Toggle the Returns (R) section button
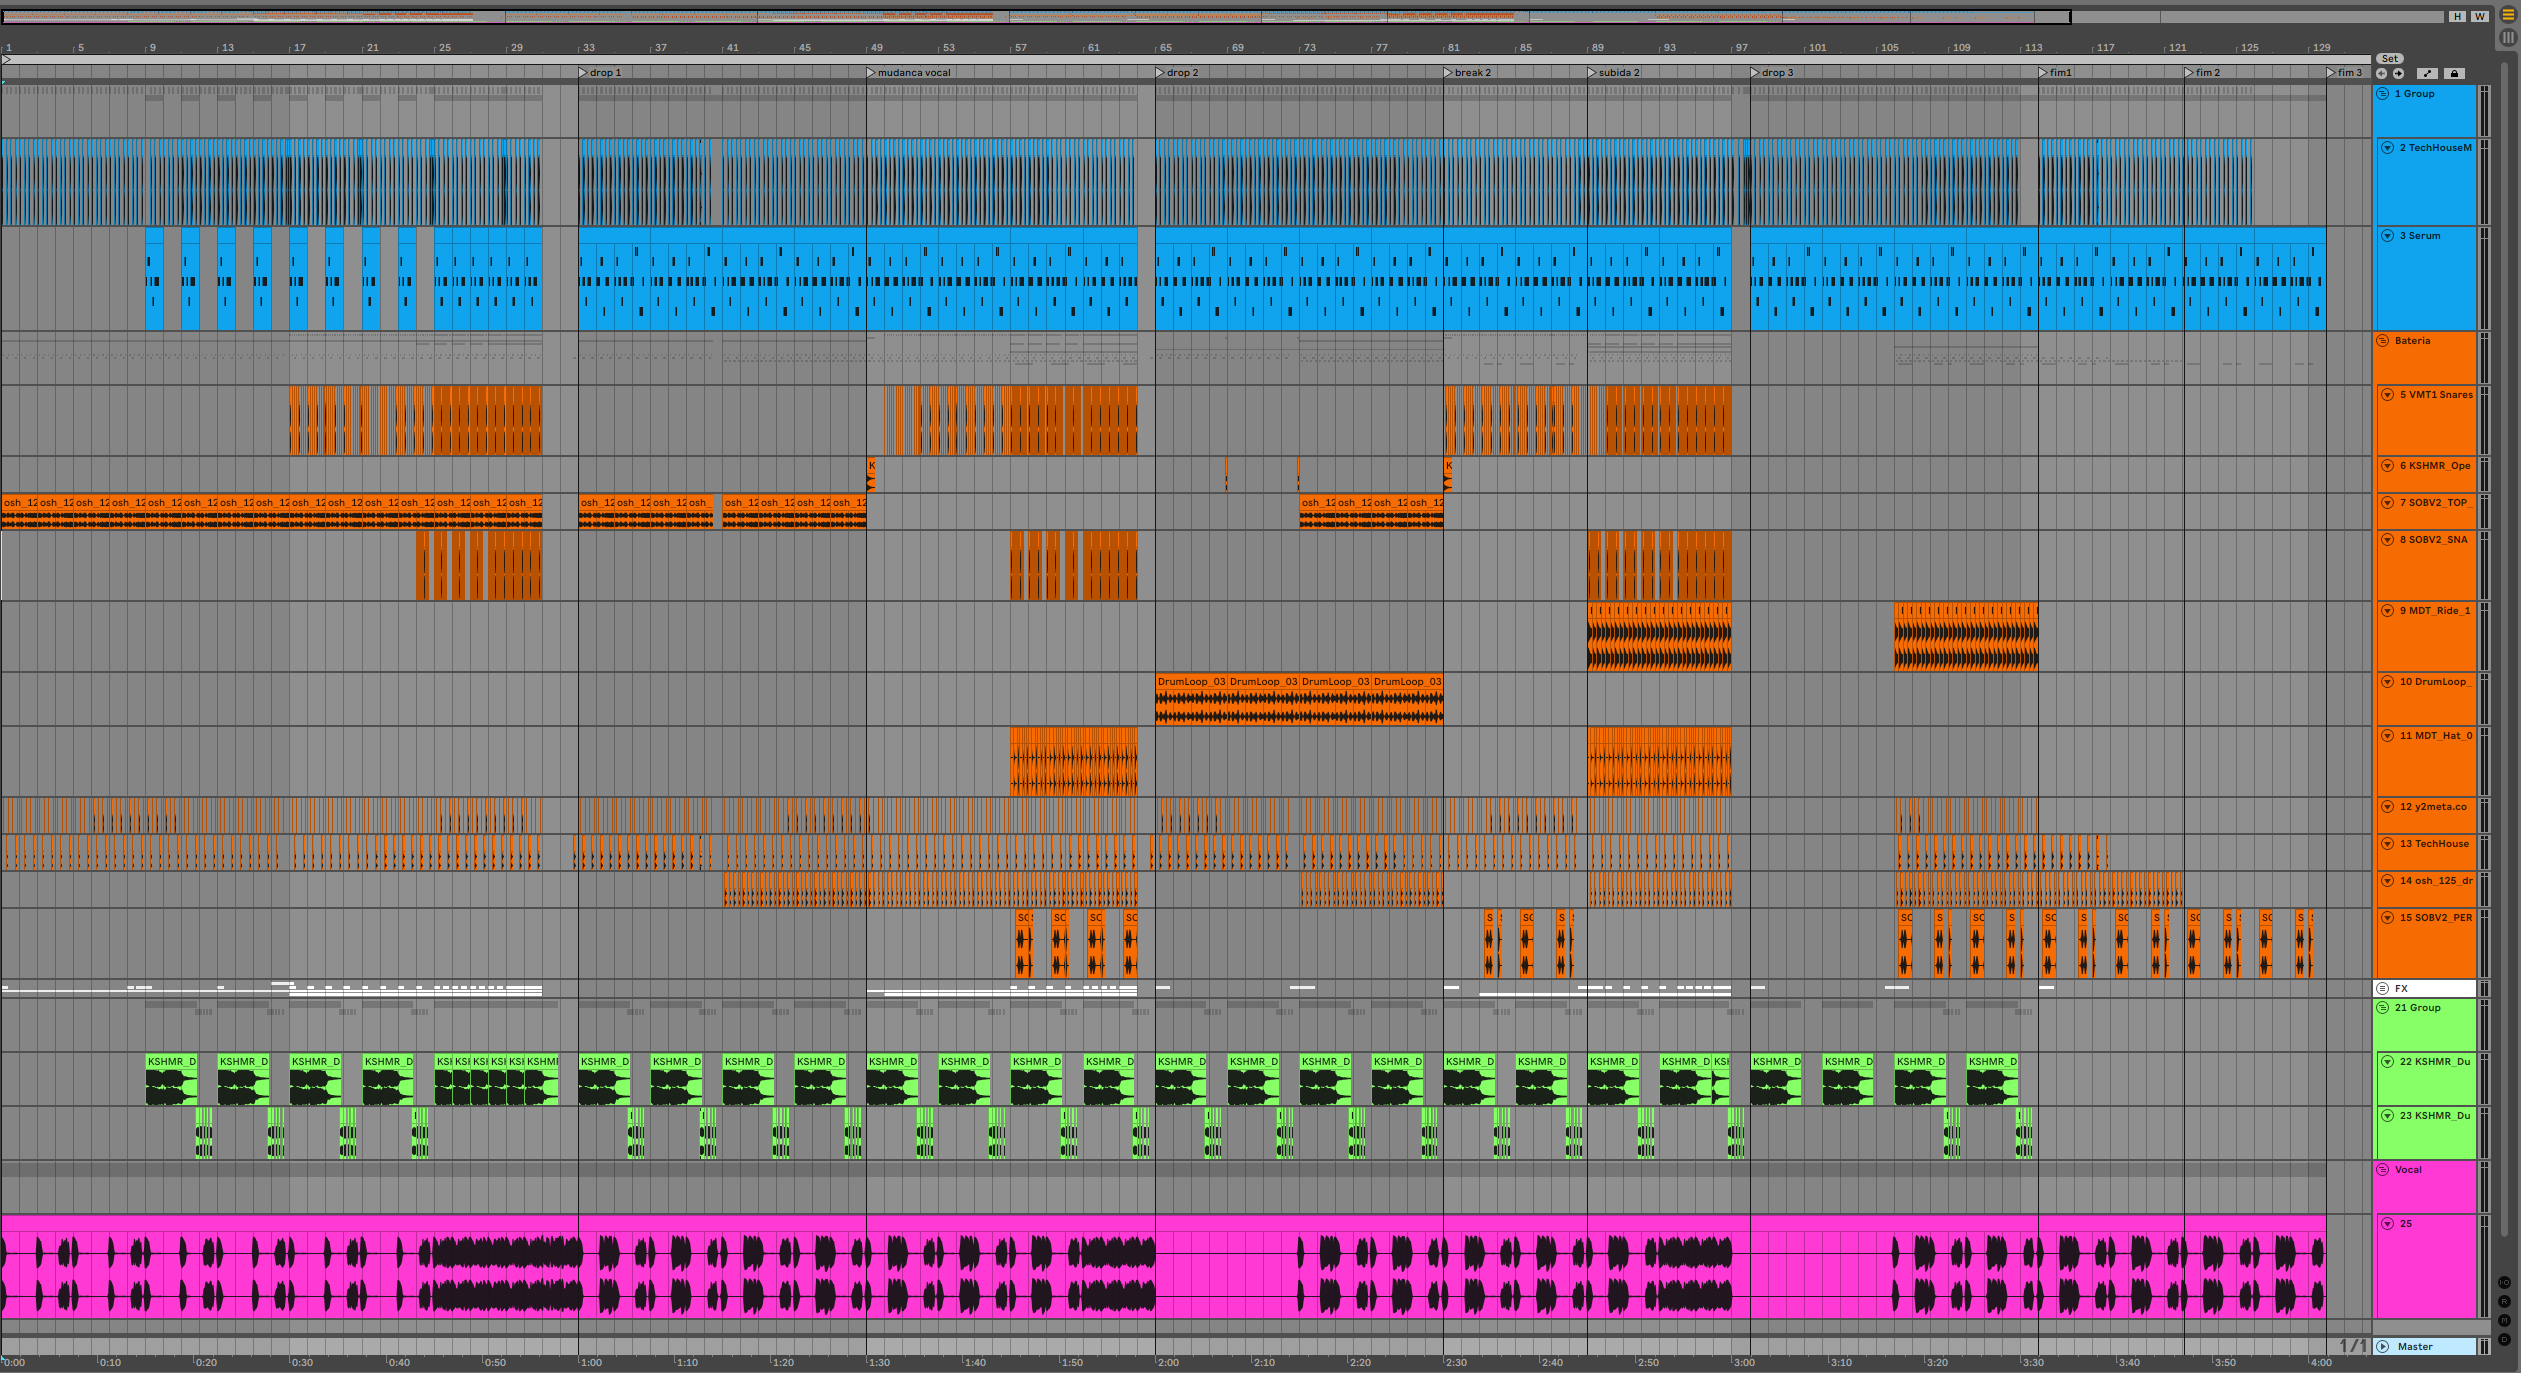Viewport: 2521px width, 1373px height. tap(2504, 1301)
